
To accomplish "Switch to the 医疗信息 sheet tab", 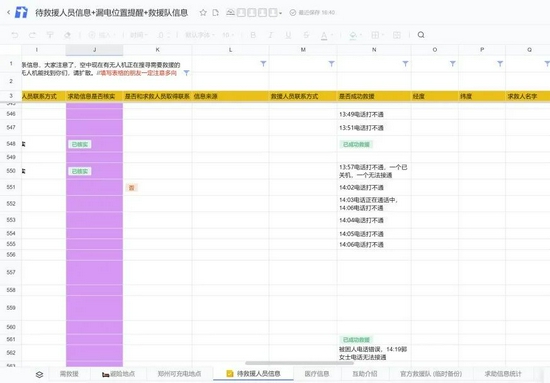I will 317,374.
